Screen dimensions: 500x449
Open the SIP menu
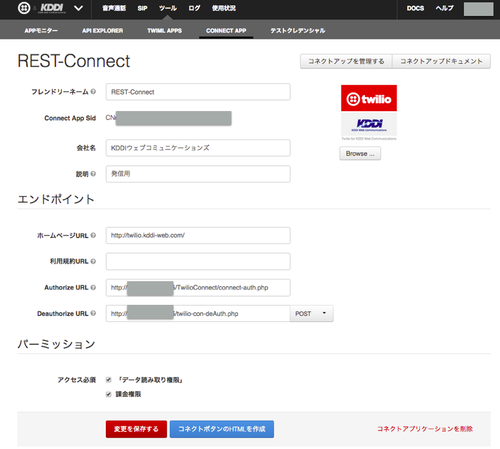pyautogui.click(x=142, y=8)
